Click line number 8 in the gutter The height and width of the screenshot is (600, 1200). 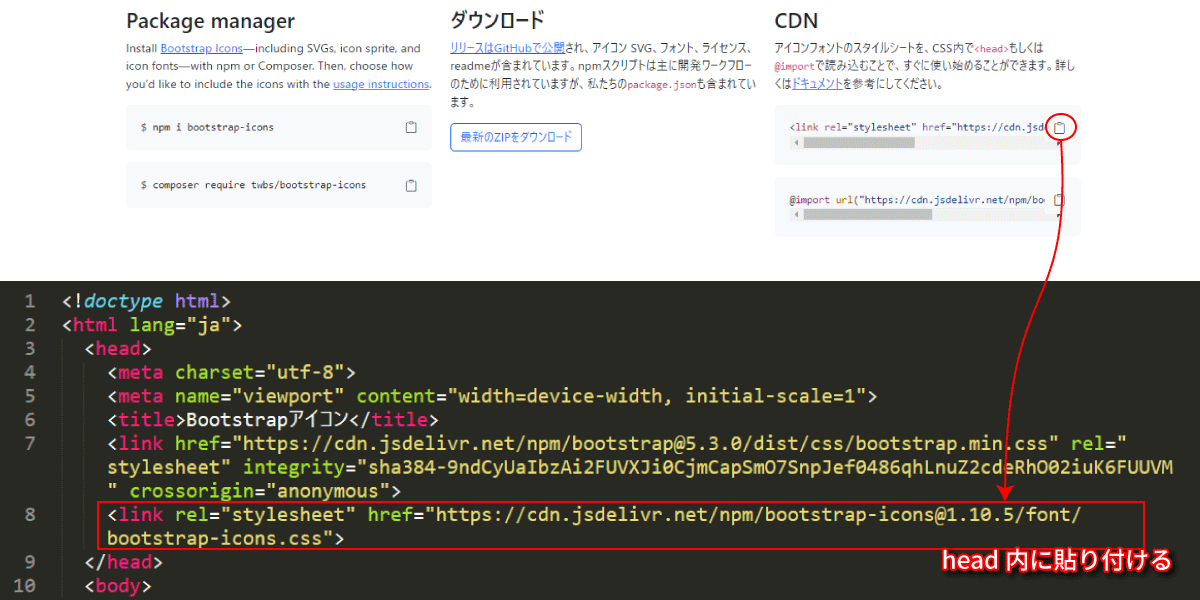click(x=29, y=515)
